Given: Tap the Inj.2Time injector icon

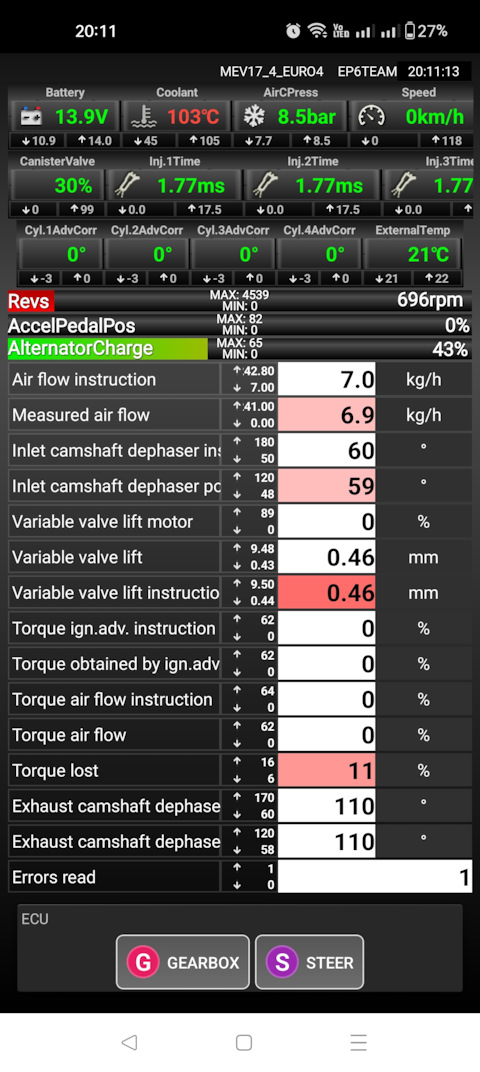Looking at the screenshot, I should (266, 185).
